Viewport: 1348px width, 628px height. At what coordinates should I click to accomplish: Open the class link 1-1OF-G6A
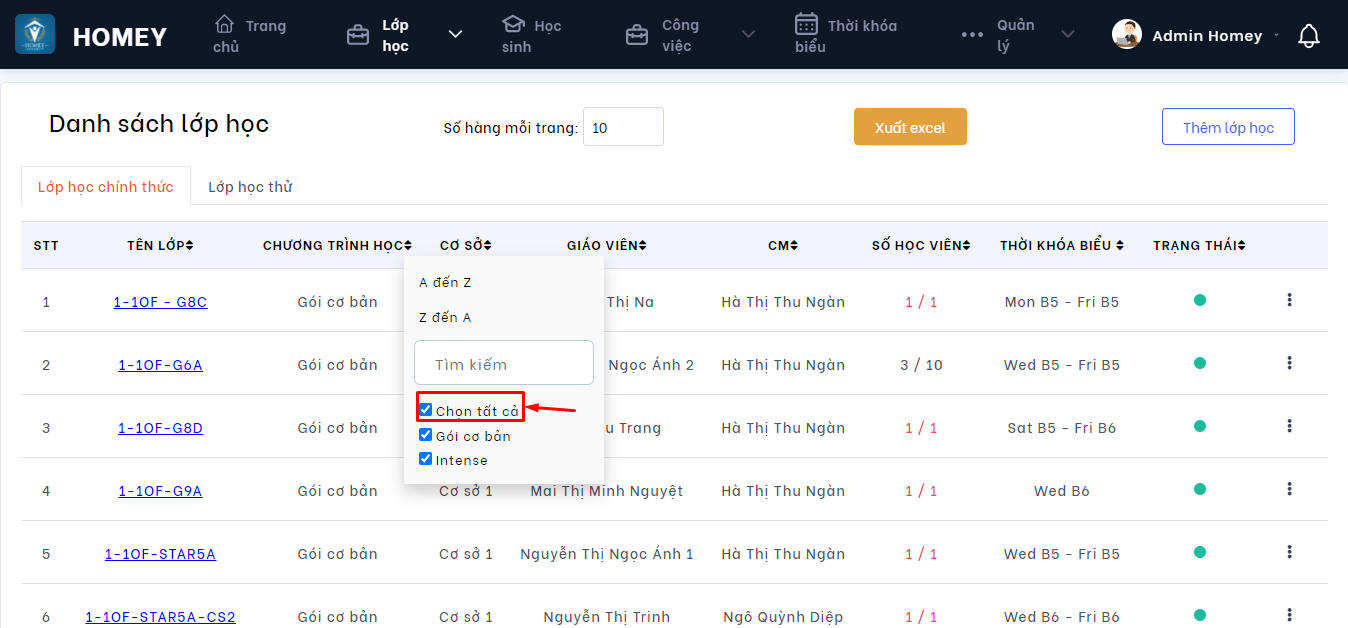(160, 365)
